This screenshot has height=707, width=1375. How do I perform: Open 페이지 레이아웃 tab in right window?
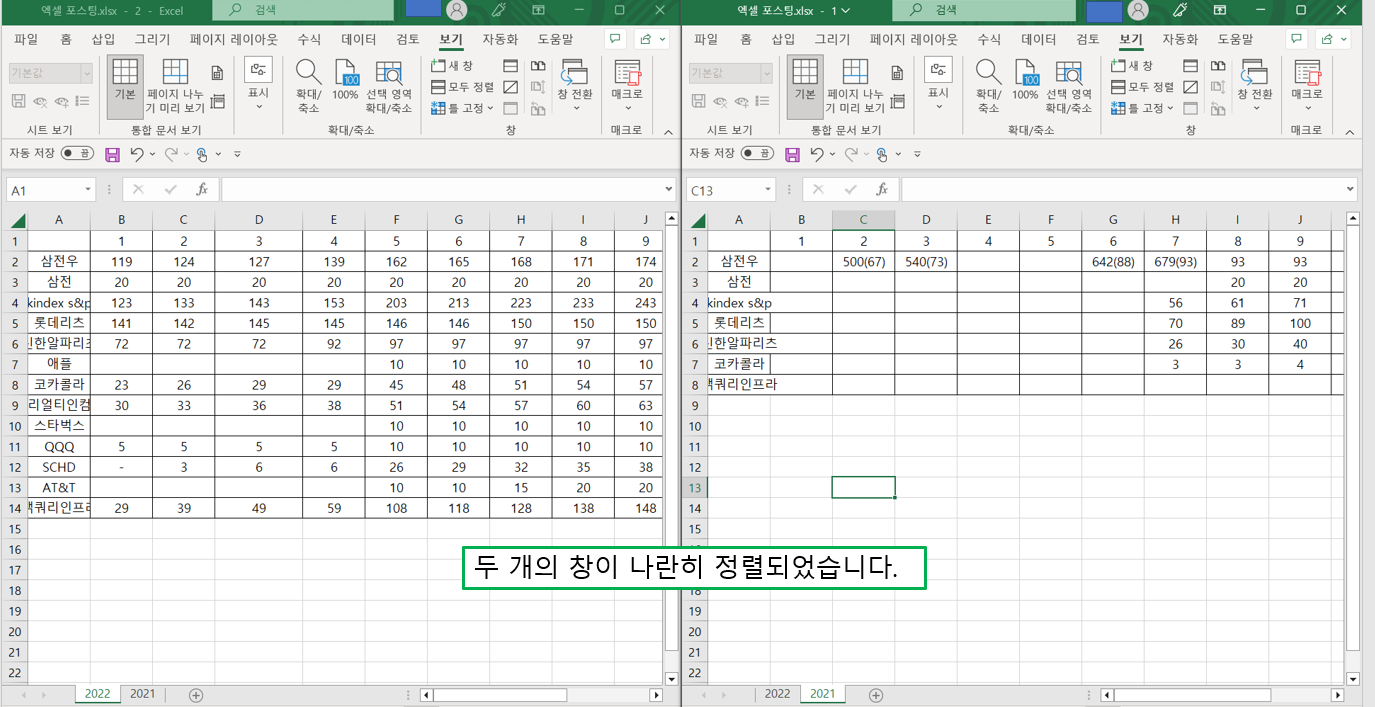point(914,39)
